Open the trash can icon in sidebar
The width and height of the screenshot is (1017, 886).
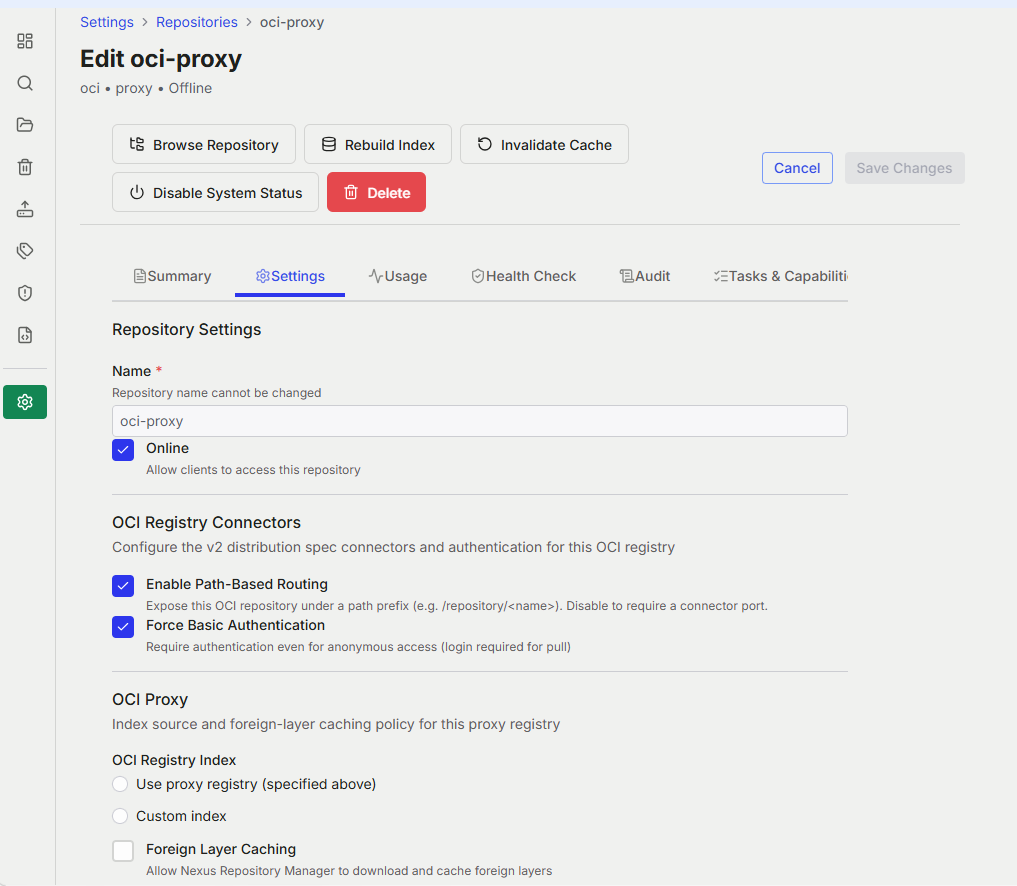25,167
